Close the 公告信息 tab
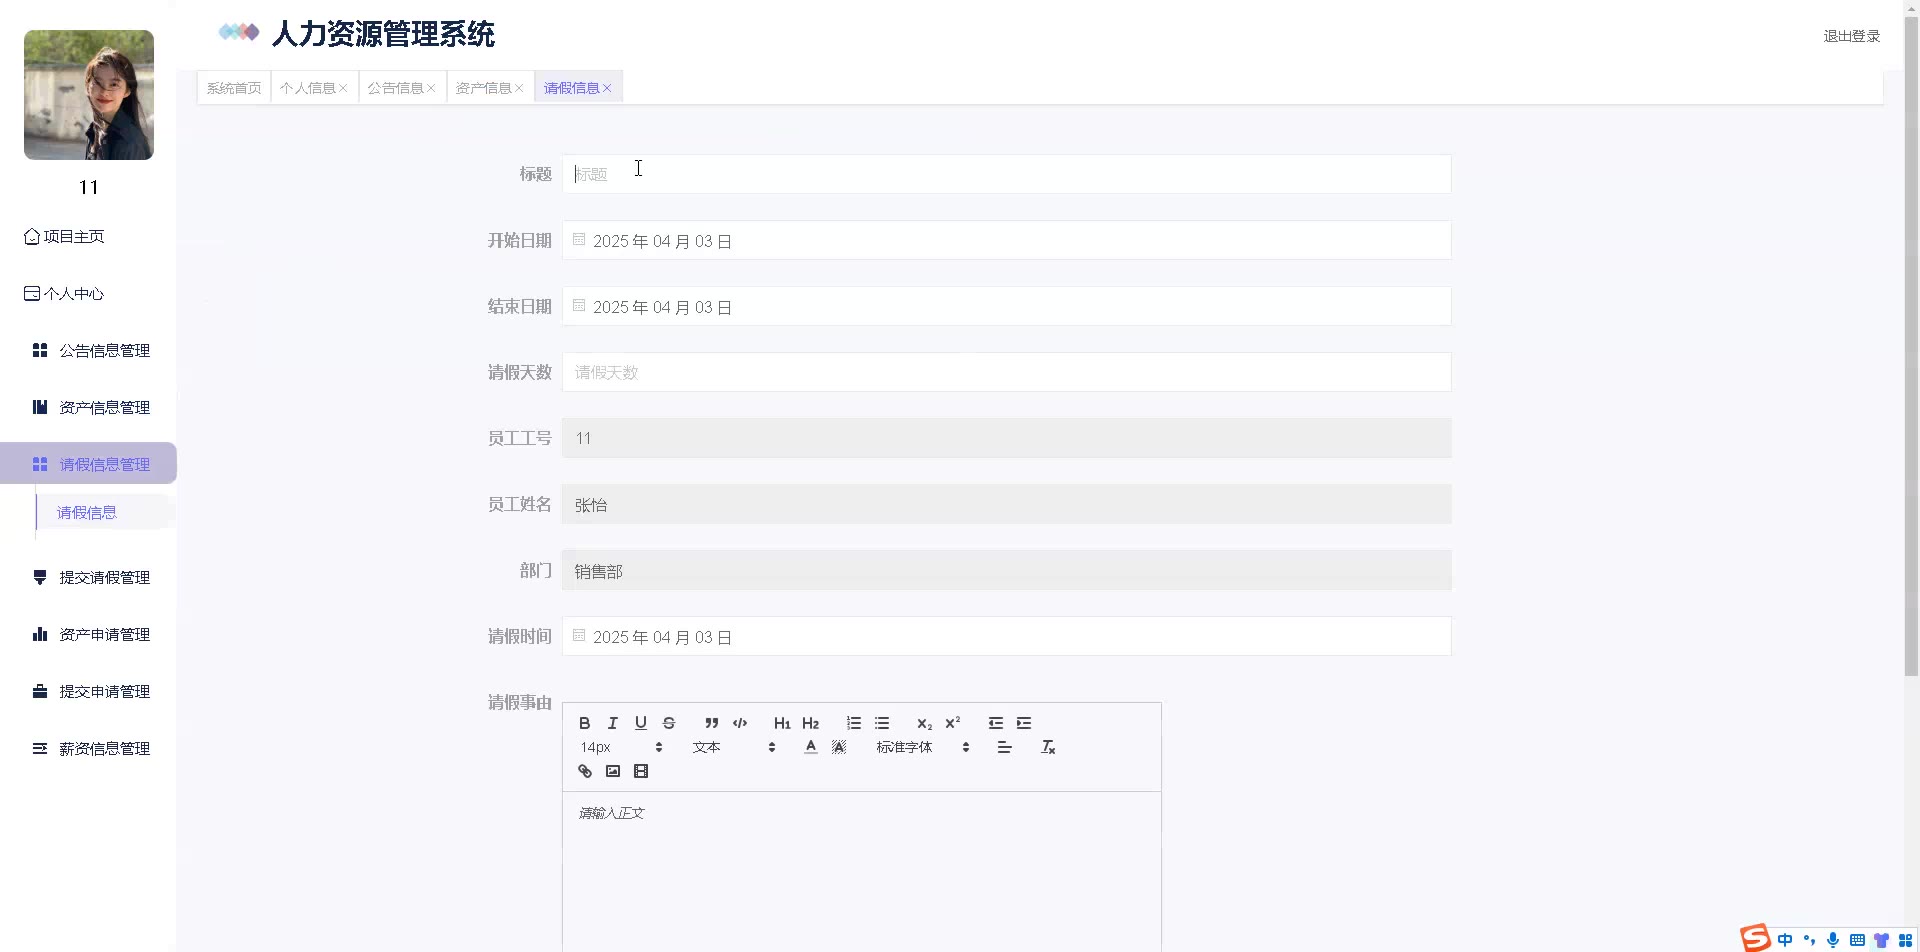1920x952 pixels. 431,88
